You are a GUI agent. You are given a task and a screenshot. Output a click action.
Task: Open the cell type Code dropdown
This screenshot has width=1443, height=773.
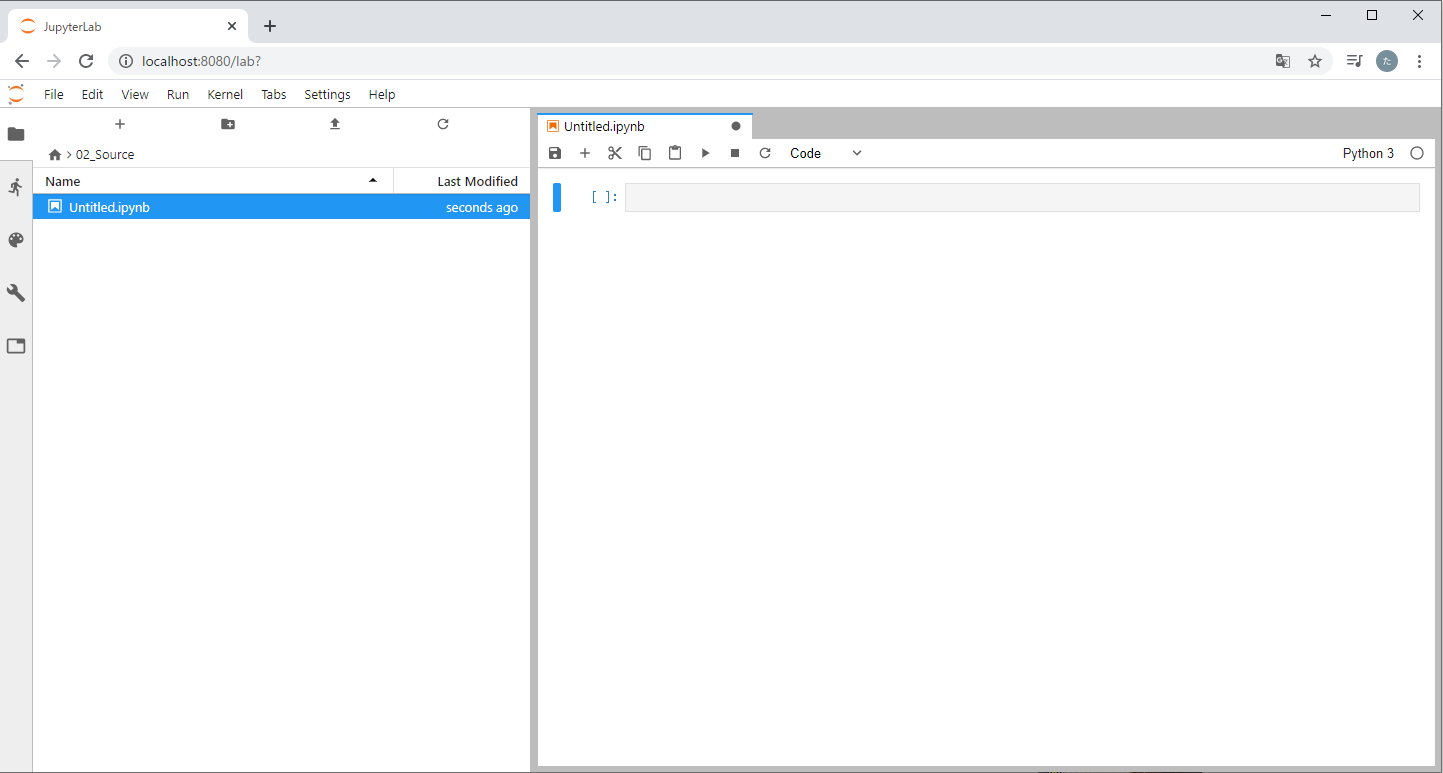pyautogui.click(x=825, y=153)
